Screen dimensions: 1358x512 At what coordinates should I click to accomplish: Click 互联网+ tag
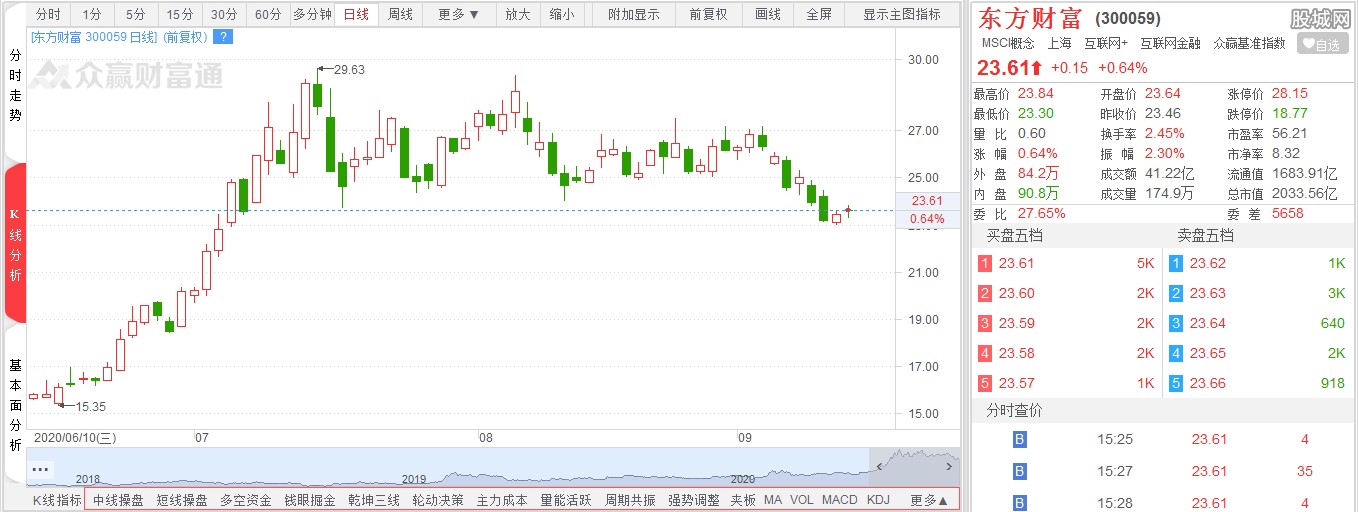point(1106,43)
